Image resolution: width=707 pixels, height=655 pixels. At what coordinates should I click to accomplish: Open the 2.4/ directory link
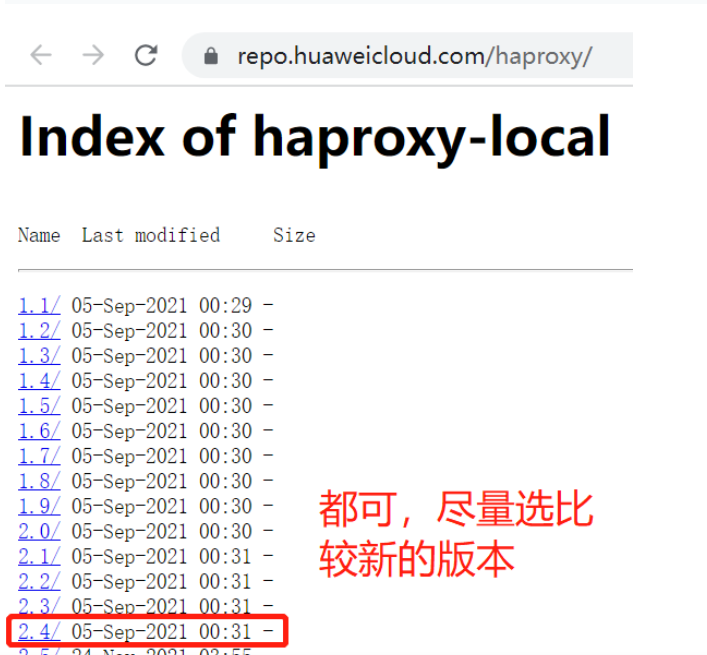(x=39, y=632)
